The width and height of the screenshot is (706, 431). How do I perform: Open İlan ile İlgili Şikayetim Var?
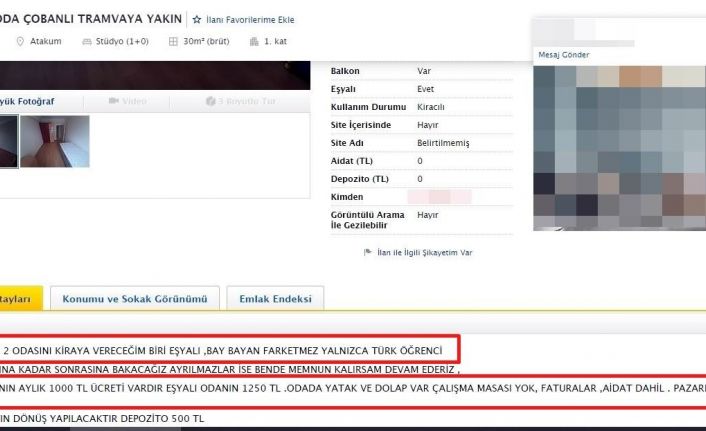point(425,253)
